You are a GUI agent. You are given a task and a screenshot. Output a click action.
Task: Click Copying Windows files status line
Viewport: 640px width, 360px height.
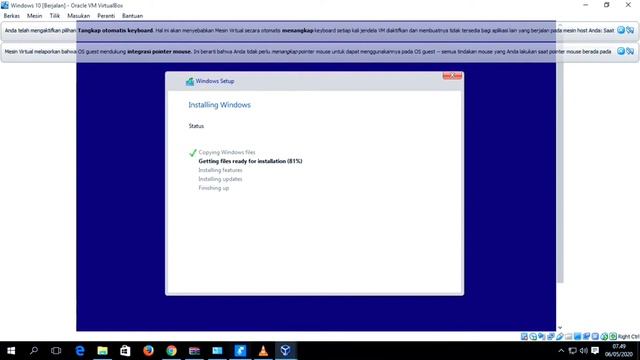click(x=227, y=152)
